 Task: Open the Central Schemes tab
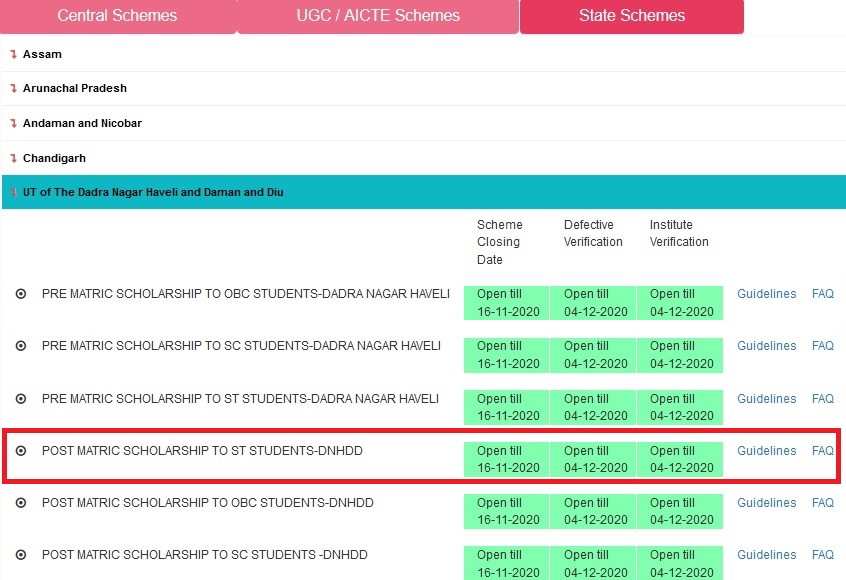117,16
